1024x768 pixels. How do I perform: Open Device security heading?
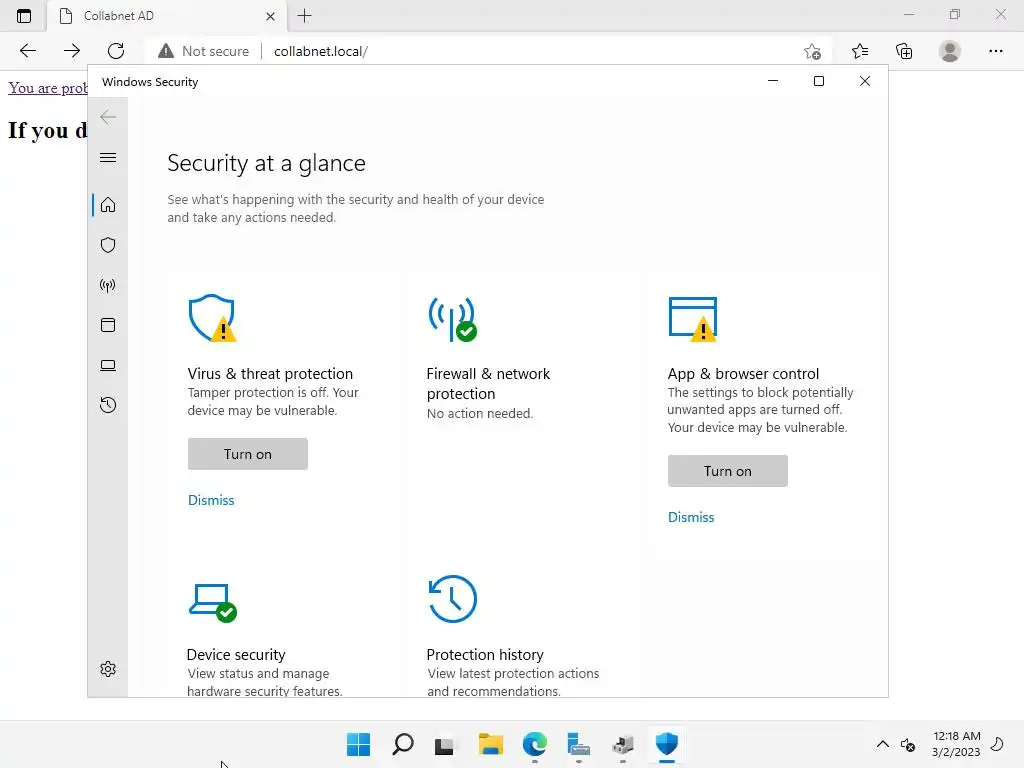pyautogui.click(x=236, y=654)
